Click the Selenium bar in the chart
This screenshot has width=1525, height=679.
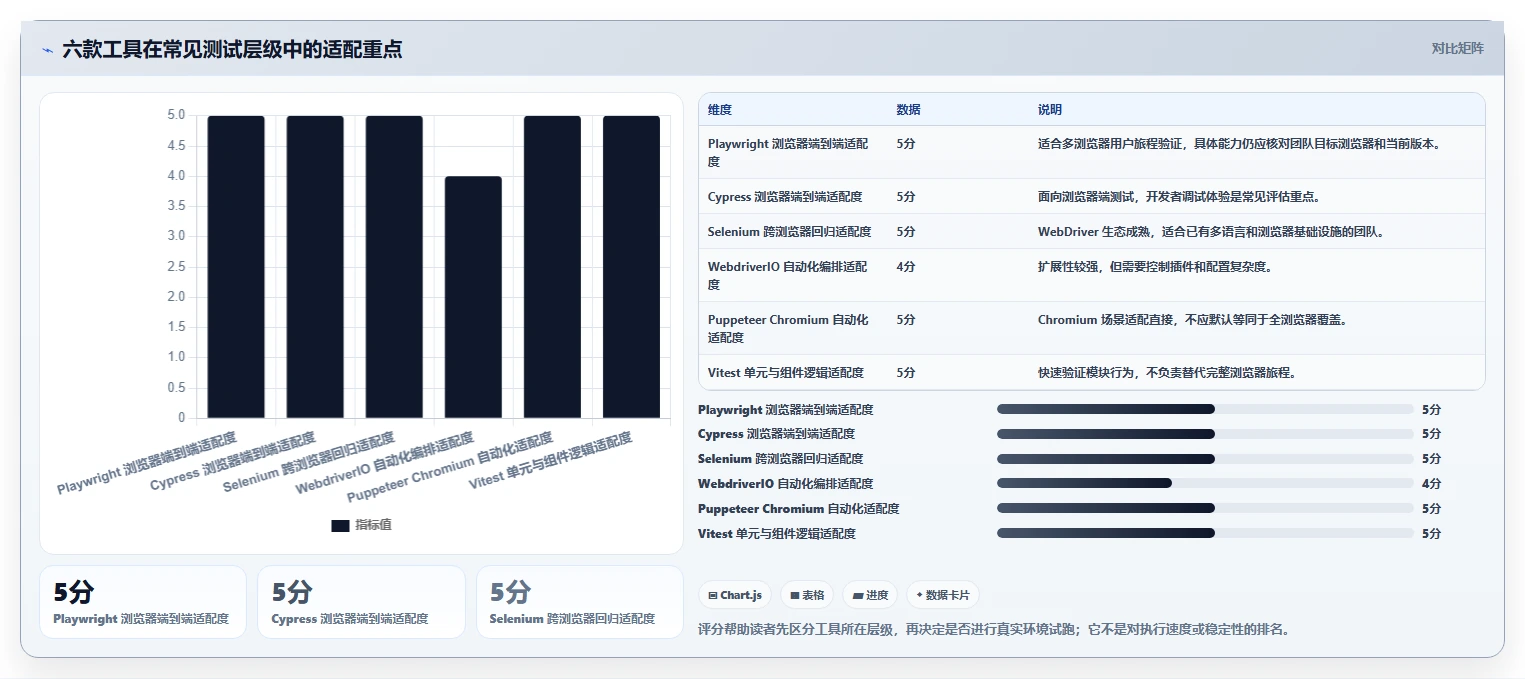point(394,267)
